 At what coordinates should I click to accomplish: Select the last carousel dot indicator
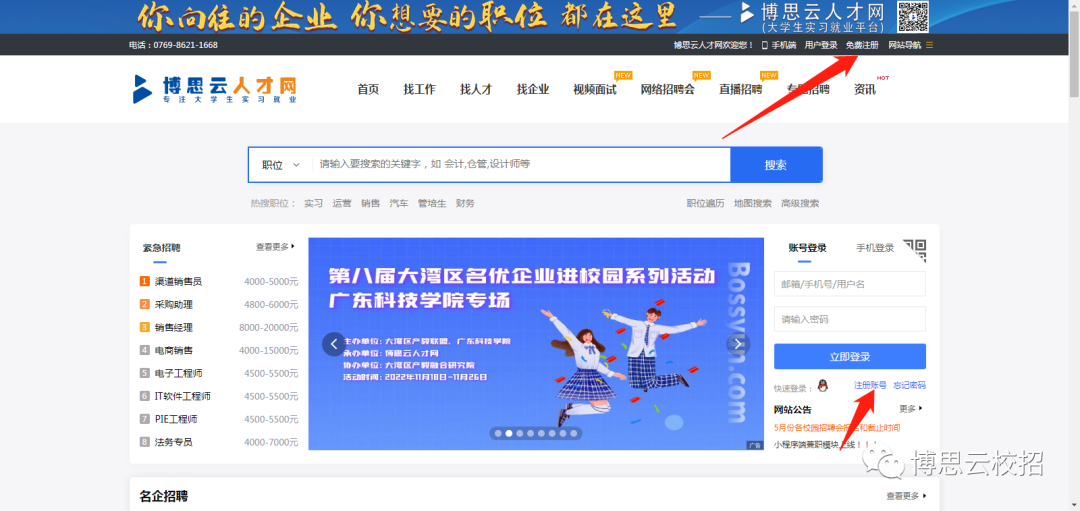[x=574, y=433]
